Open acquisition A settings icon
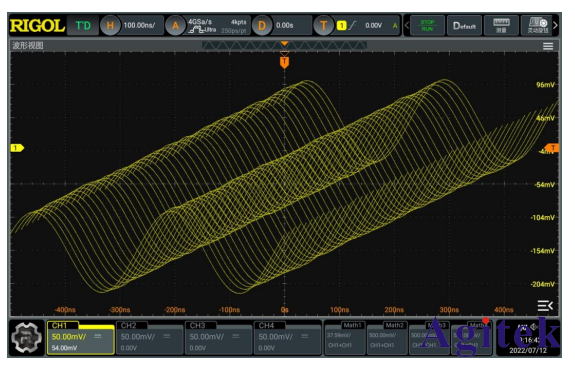Image resolution: width=575 pixels, height=365 pixels. tap(175, 26)
